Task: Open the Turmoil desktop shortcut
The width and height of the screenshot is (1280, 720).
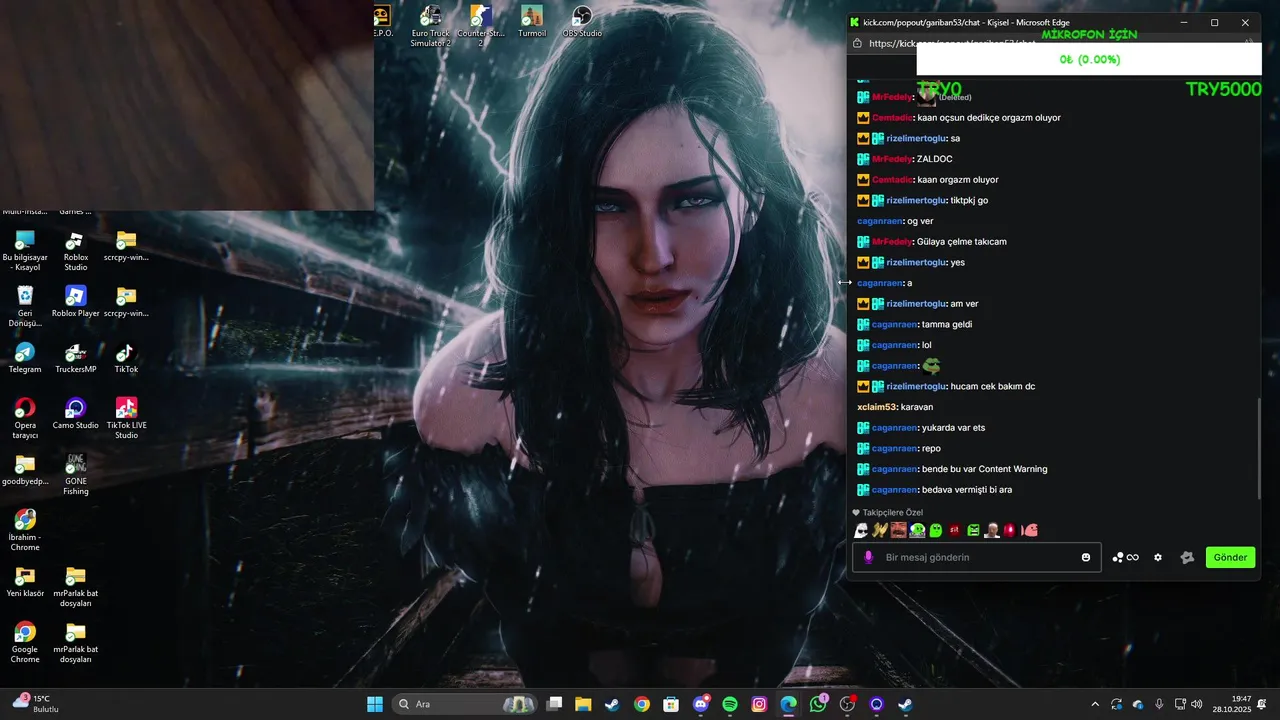Action: pyautogui.click(x=532, y=21)
